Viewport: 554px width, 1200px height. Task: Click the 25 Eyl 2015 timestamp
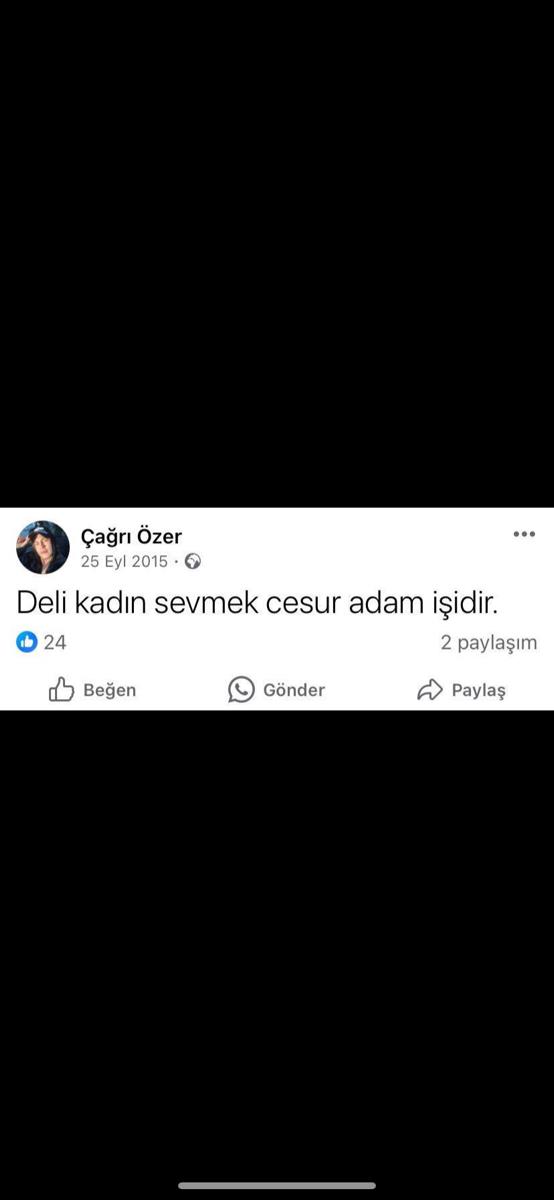(x=124, y=562)
